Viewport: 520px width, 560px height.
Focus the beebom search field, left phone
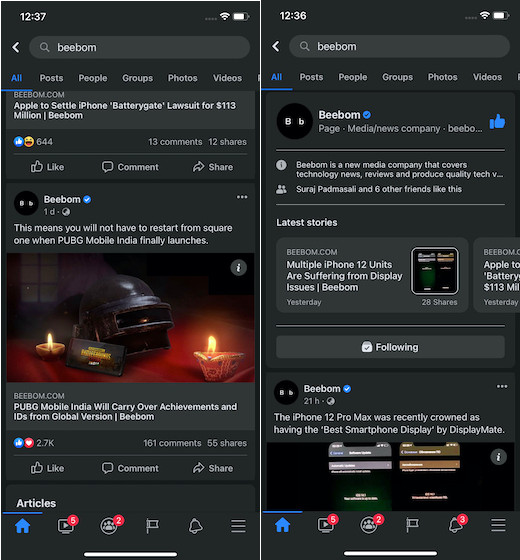[140, 47]
